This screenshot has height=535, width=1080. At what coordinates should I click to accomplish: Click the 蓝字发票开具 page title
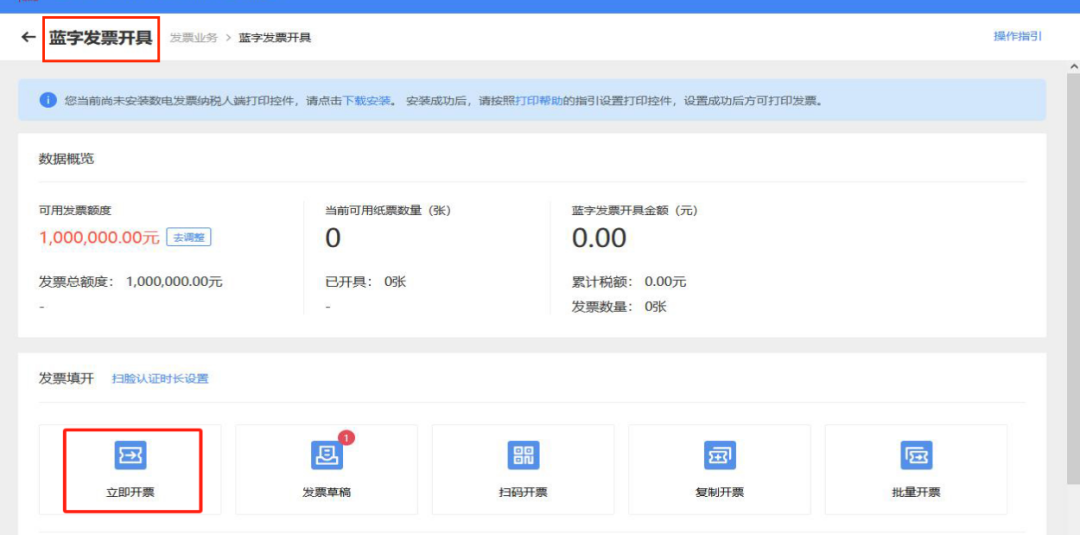click(101, 37)
